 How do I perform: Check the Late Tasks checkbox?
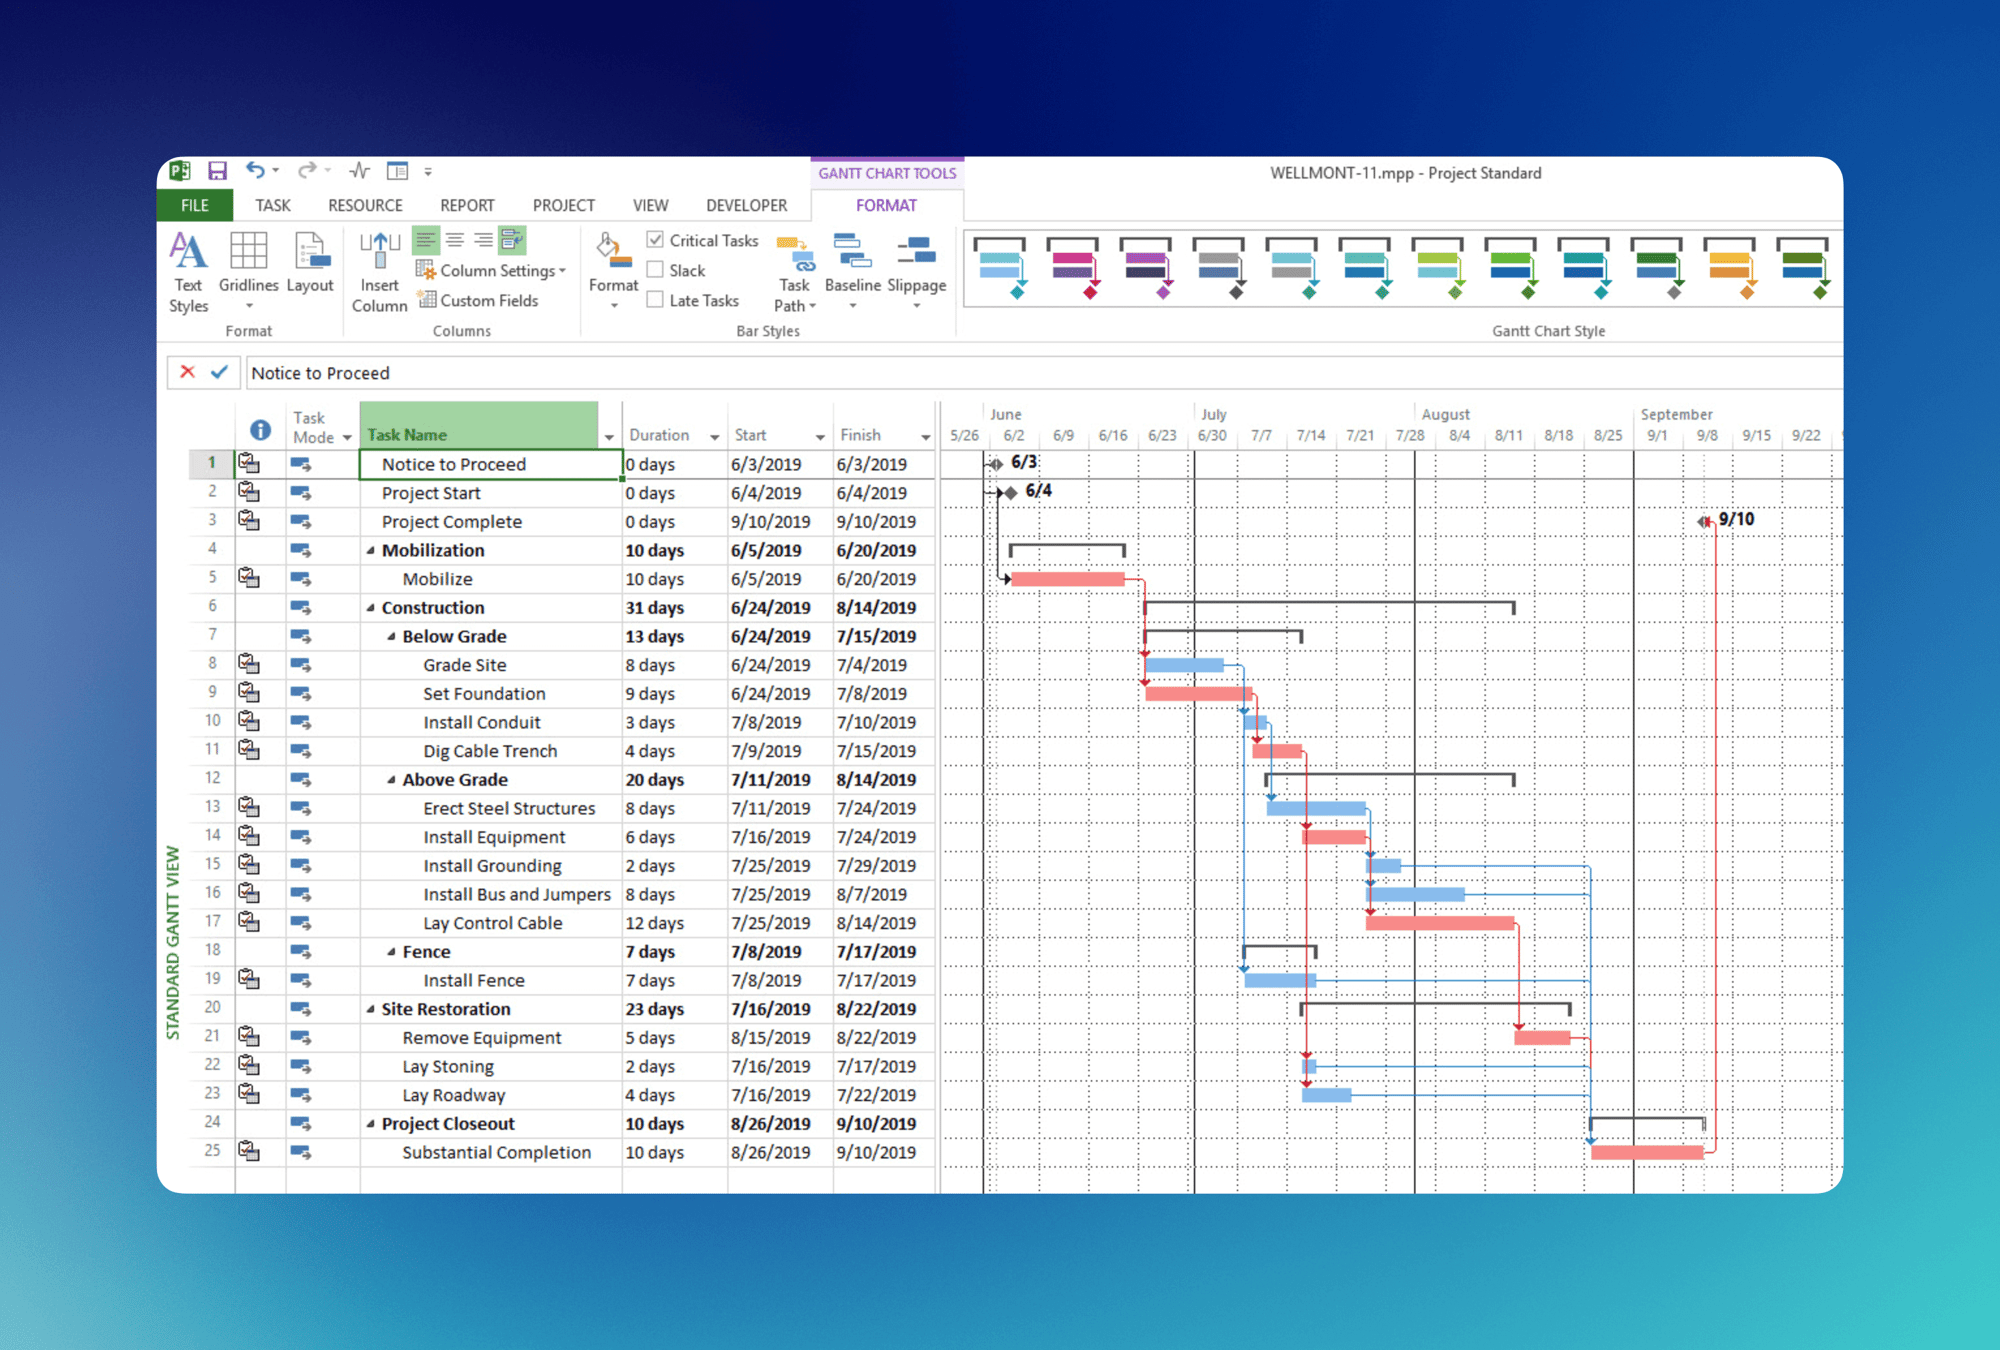coord(656,300)
